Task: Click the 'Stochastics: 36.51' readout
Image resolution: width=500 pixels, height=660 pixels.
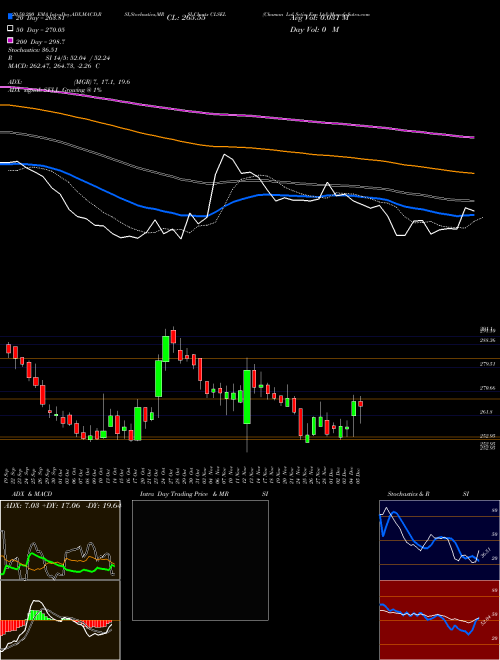Action: 33,50
